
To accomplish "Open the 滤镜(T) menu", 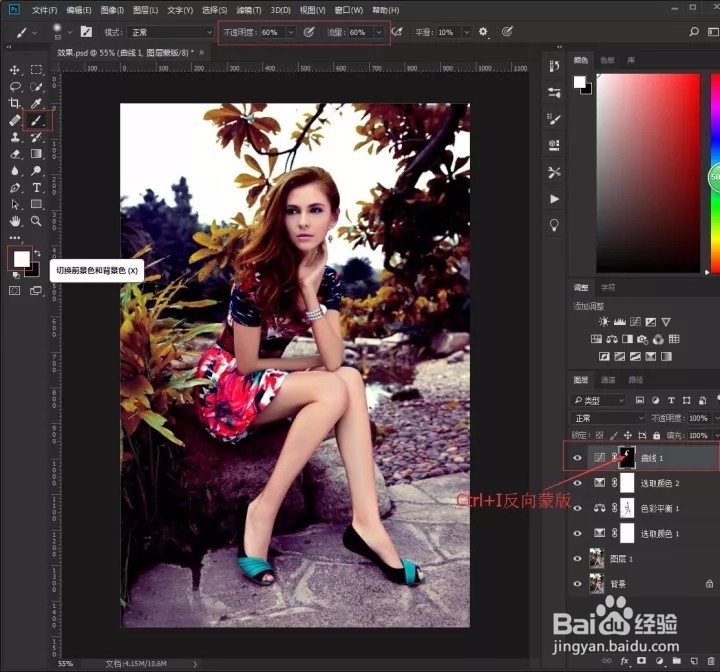I will (x=248, y=10).
